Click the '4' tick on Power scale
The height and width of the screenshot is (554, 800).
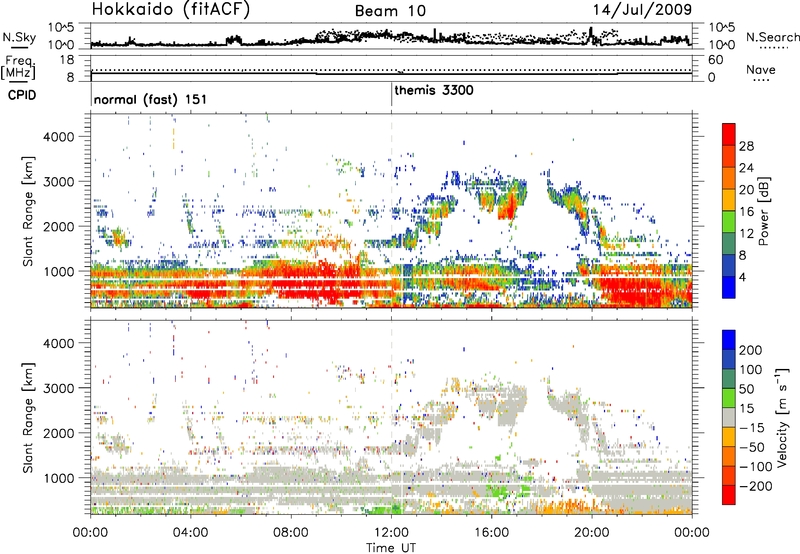coord(742,277)
